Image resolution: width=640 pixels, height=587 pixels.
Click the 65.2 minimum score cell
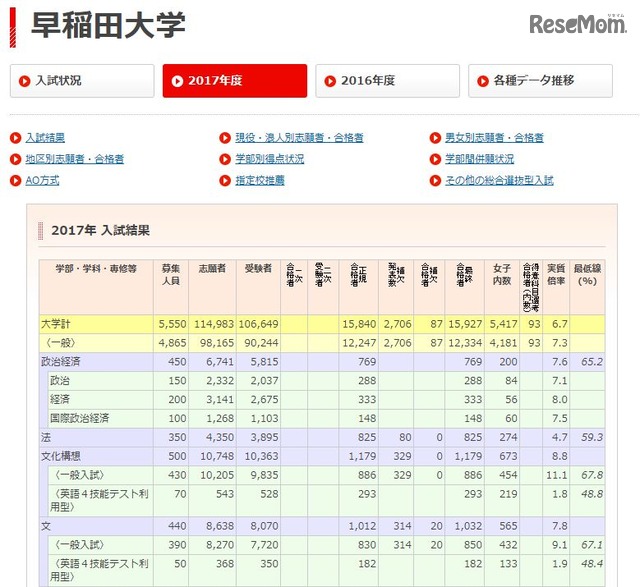[x=587, y=362]
